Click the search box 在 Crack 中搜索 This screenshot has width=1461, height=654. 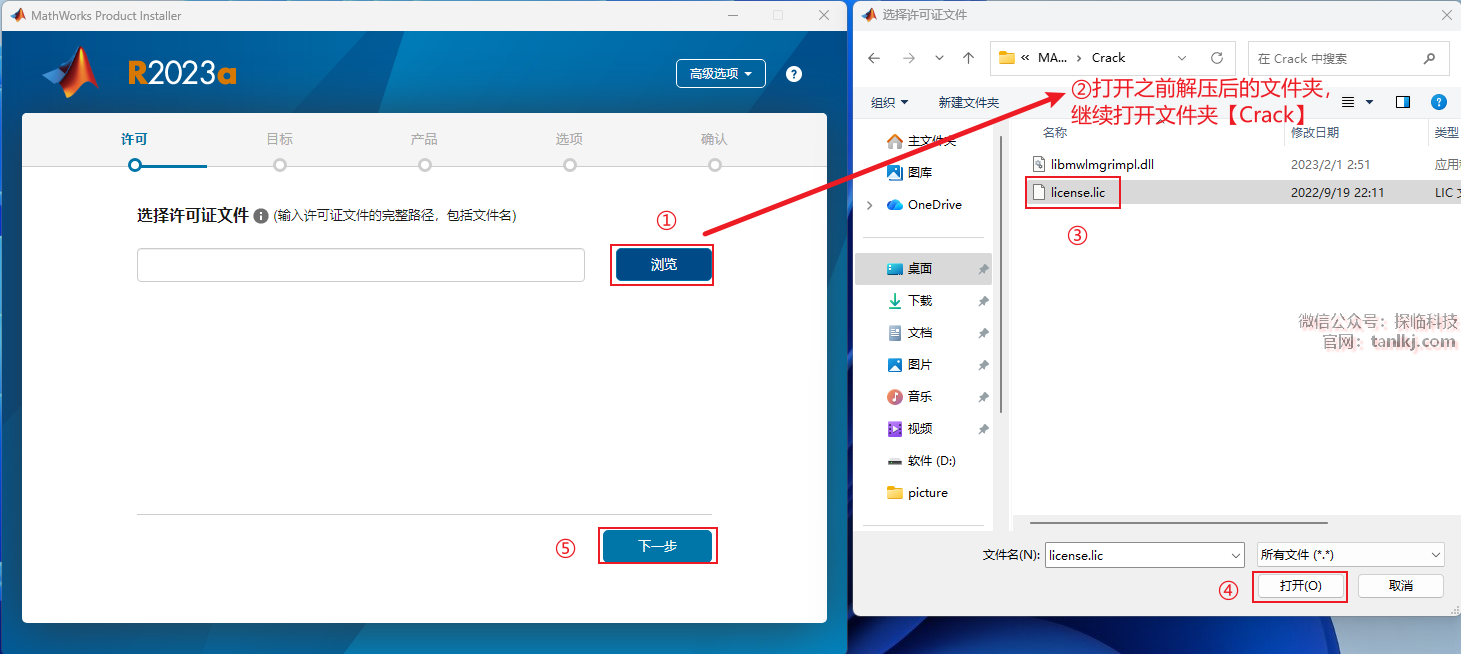[x=1348, y=58]
